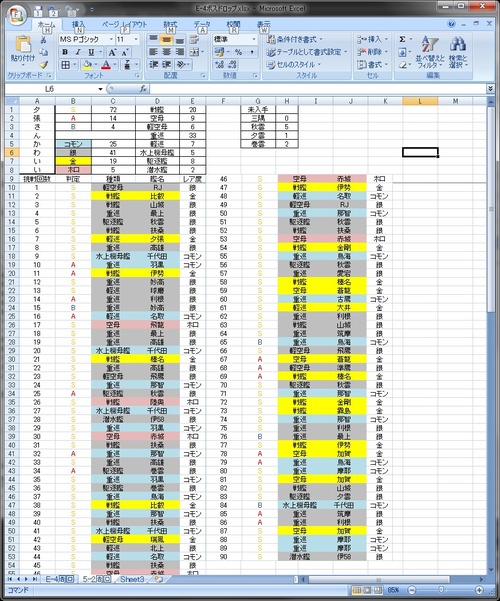The width and height of the screenshot is (500, 601).
Task: Open the 並べ替えとフィルタ sort and filter menu
Action: 430,53
